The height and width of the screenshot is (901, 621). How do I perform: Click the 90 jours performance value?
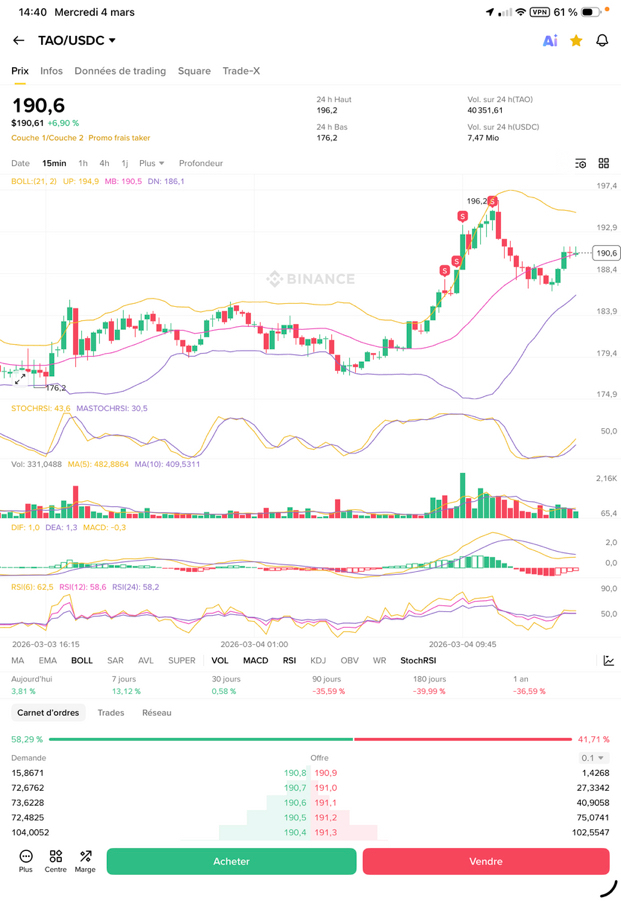coord(329,691)
